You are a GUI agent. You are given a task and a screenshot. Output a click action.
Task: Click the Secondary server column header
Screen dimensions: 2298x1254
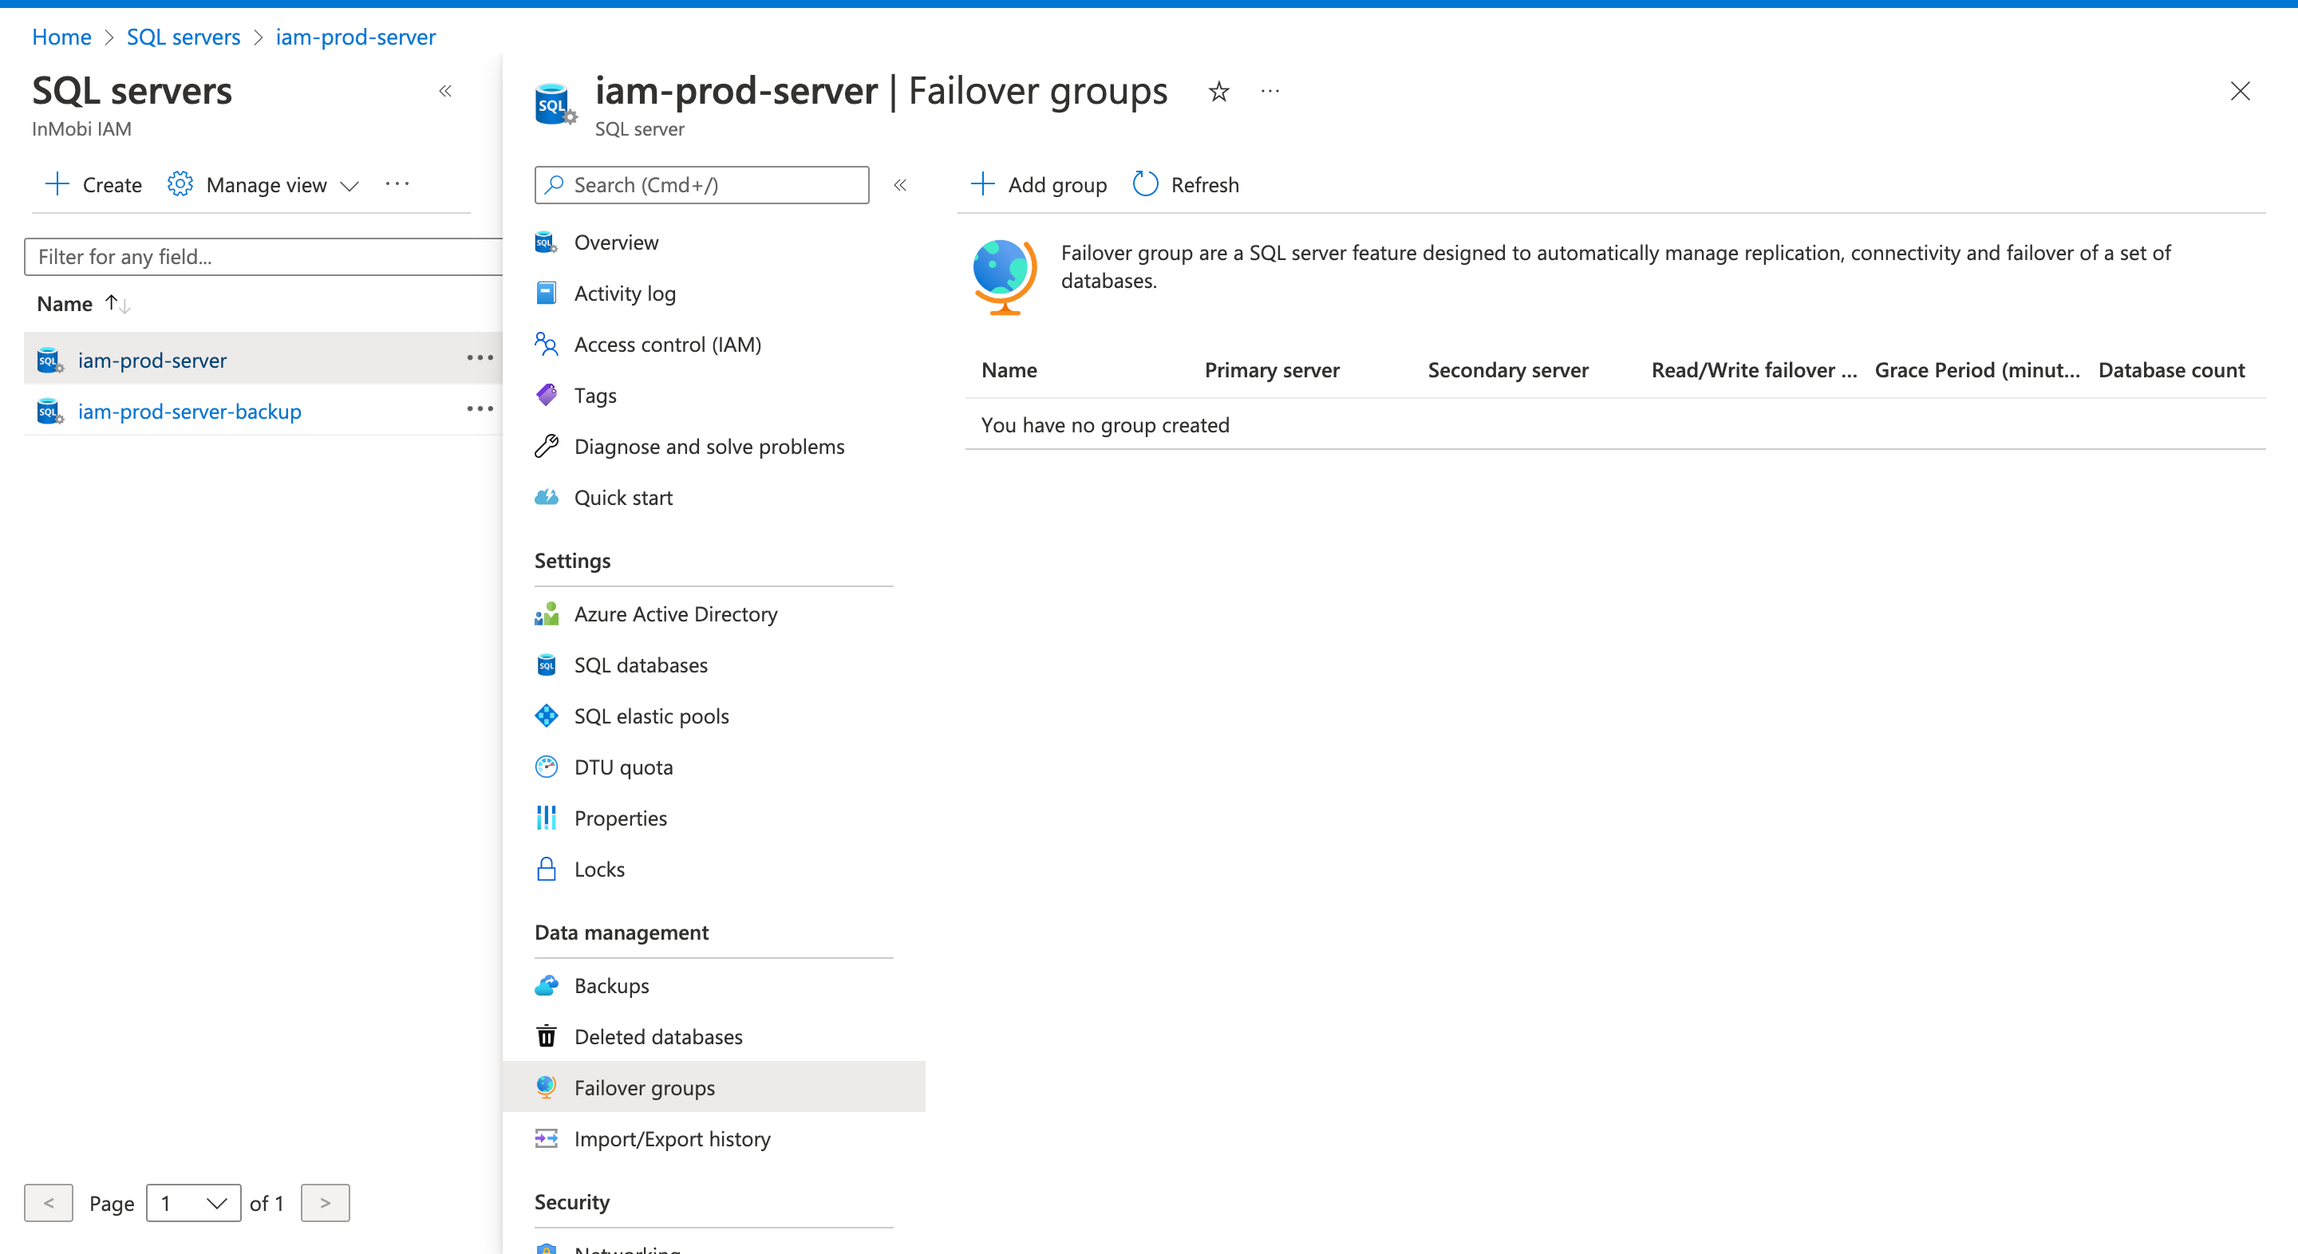click(1508, 370)
